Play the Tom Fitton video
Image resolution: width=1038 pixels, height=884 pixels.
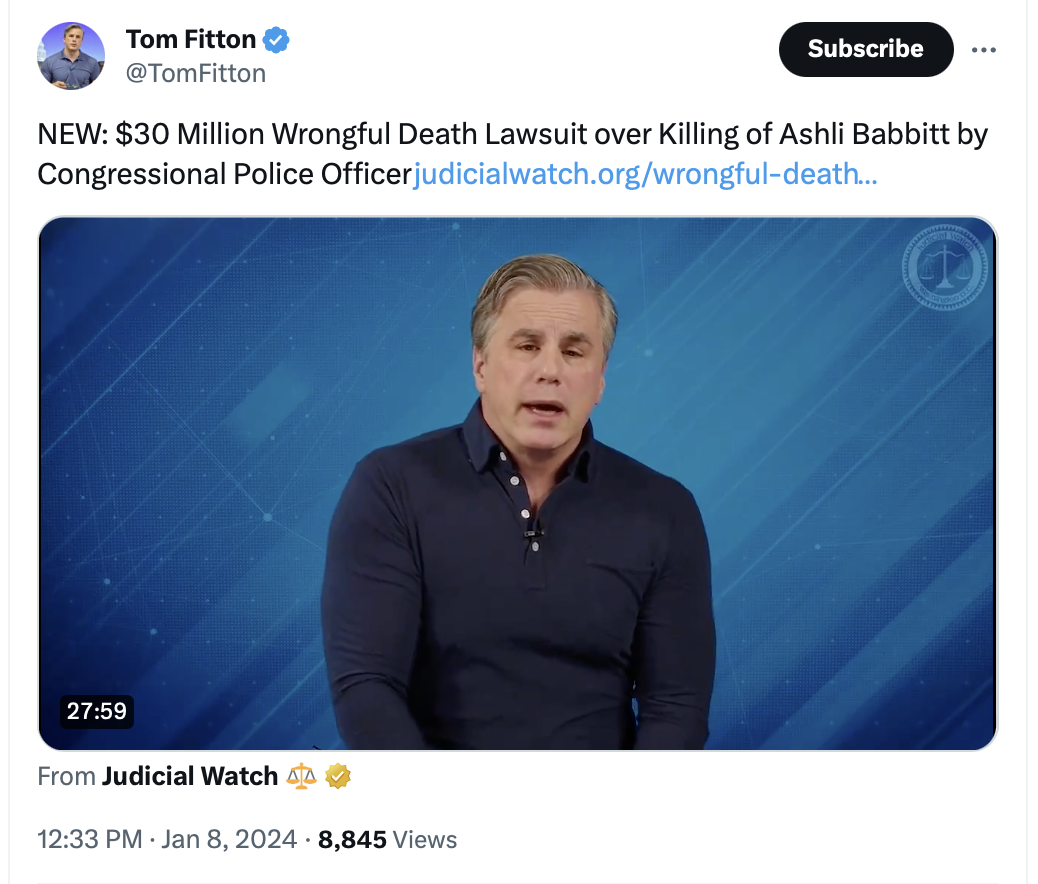pos(517,483)
